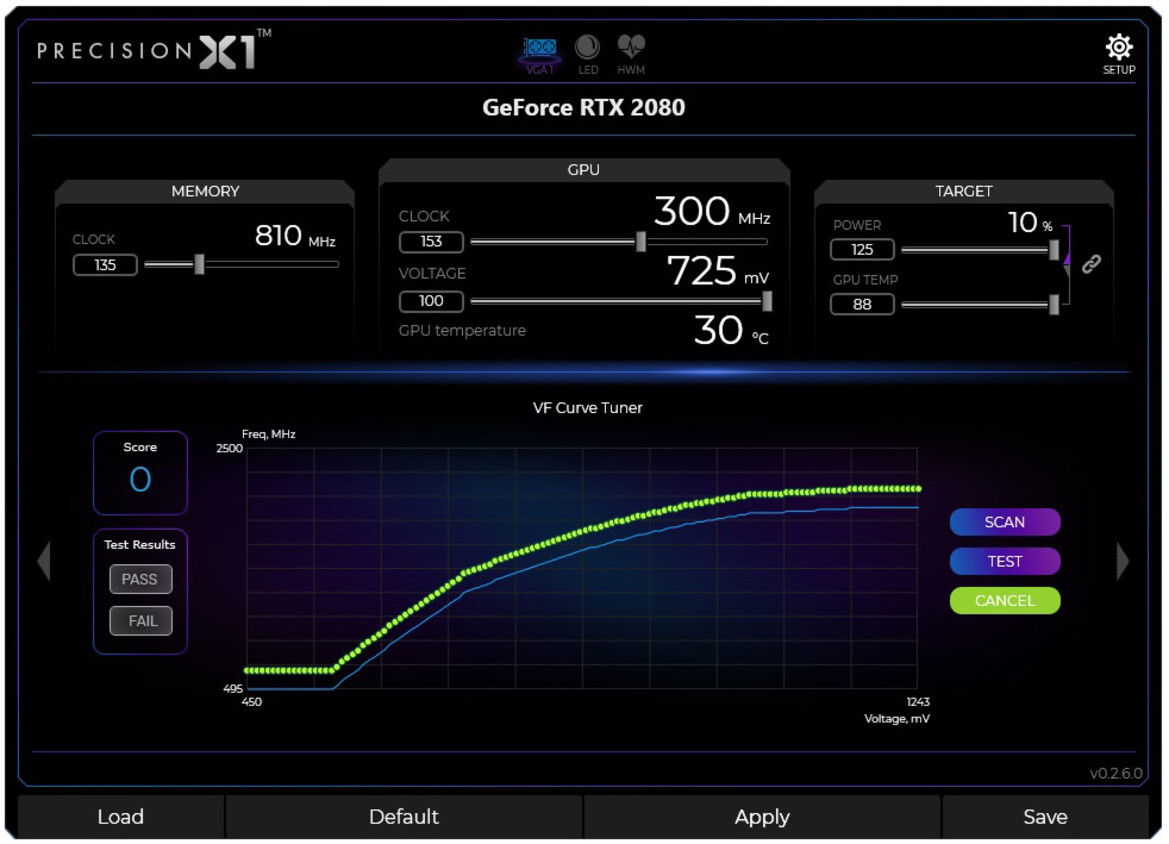Click the Score value box

pos(140,473)
